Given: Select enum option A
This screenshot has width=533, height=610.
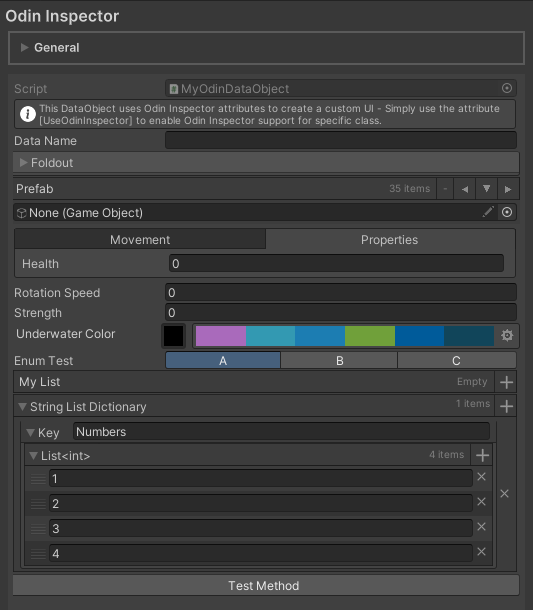Looking at the screenshot, I should [x=223, y=361].
